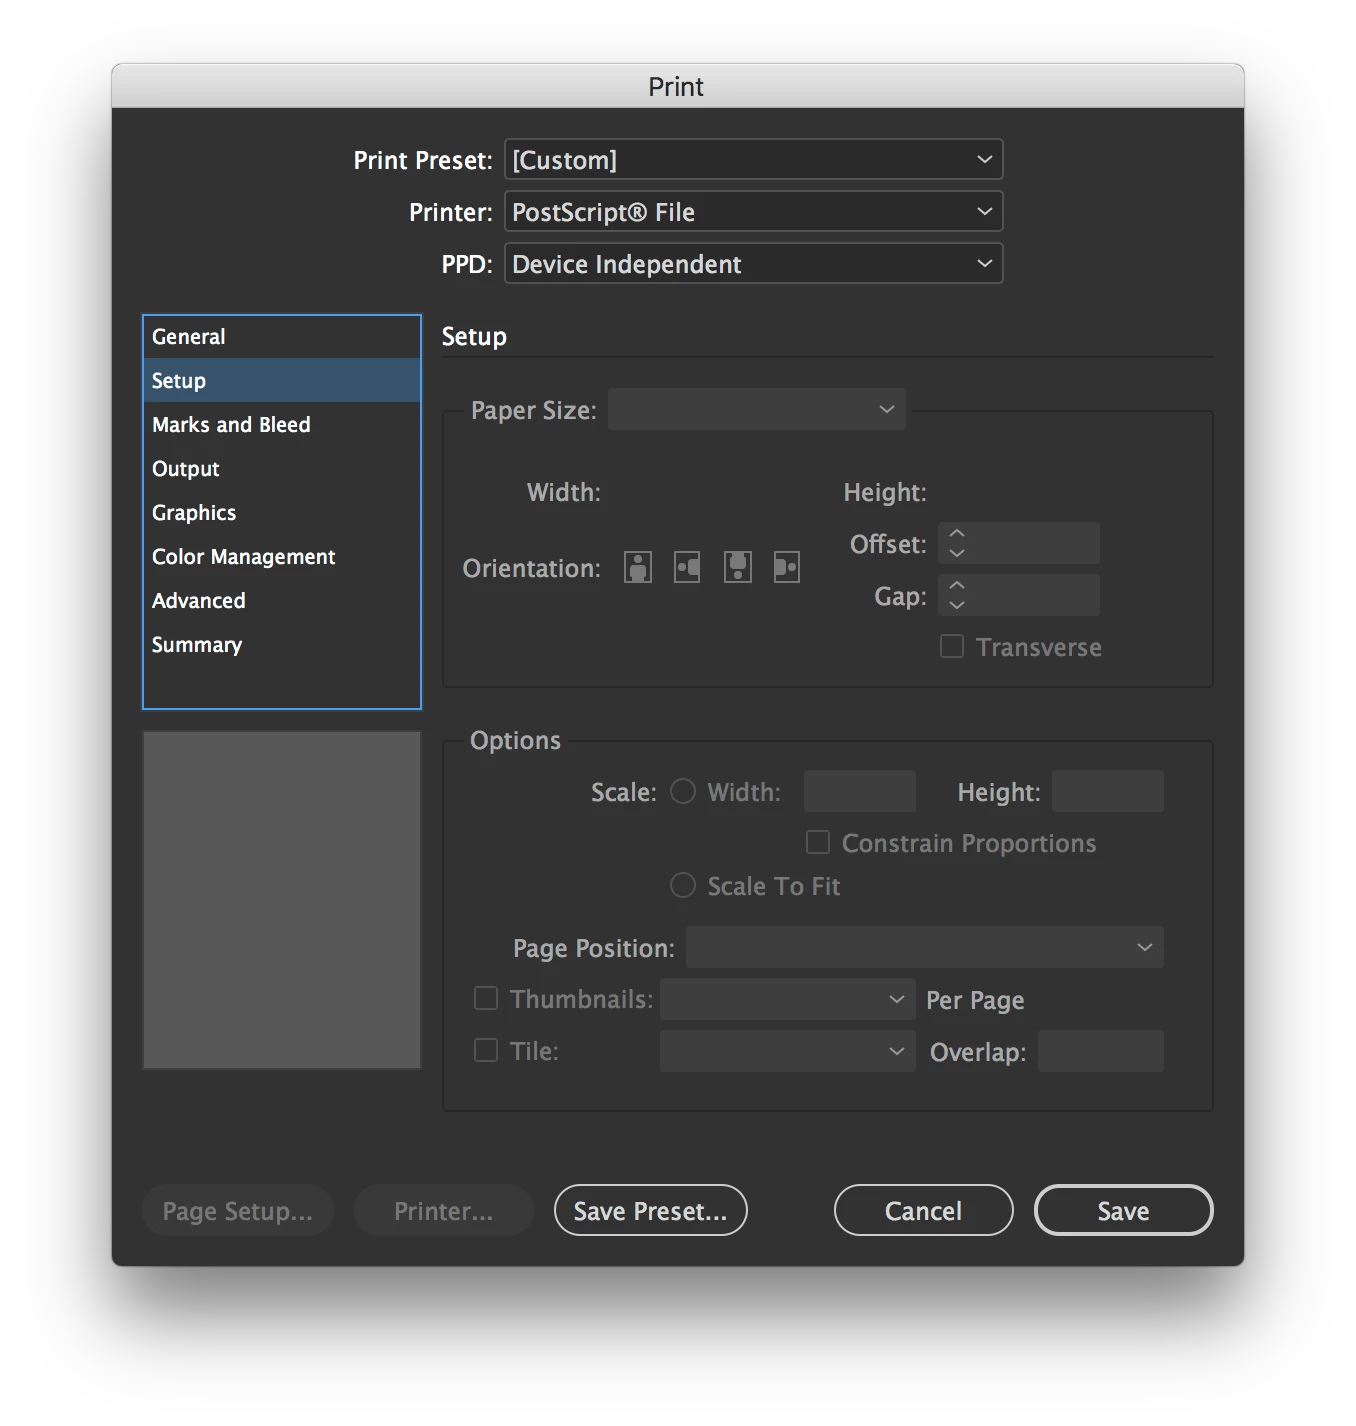Open the Page Position dropdown
This screenshot has width=1356, height=1426.
click(925, 947)
